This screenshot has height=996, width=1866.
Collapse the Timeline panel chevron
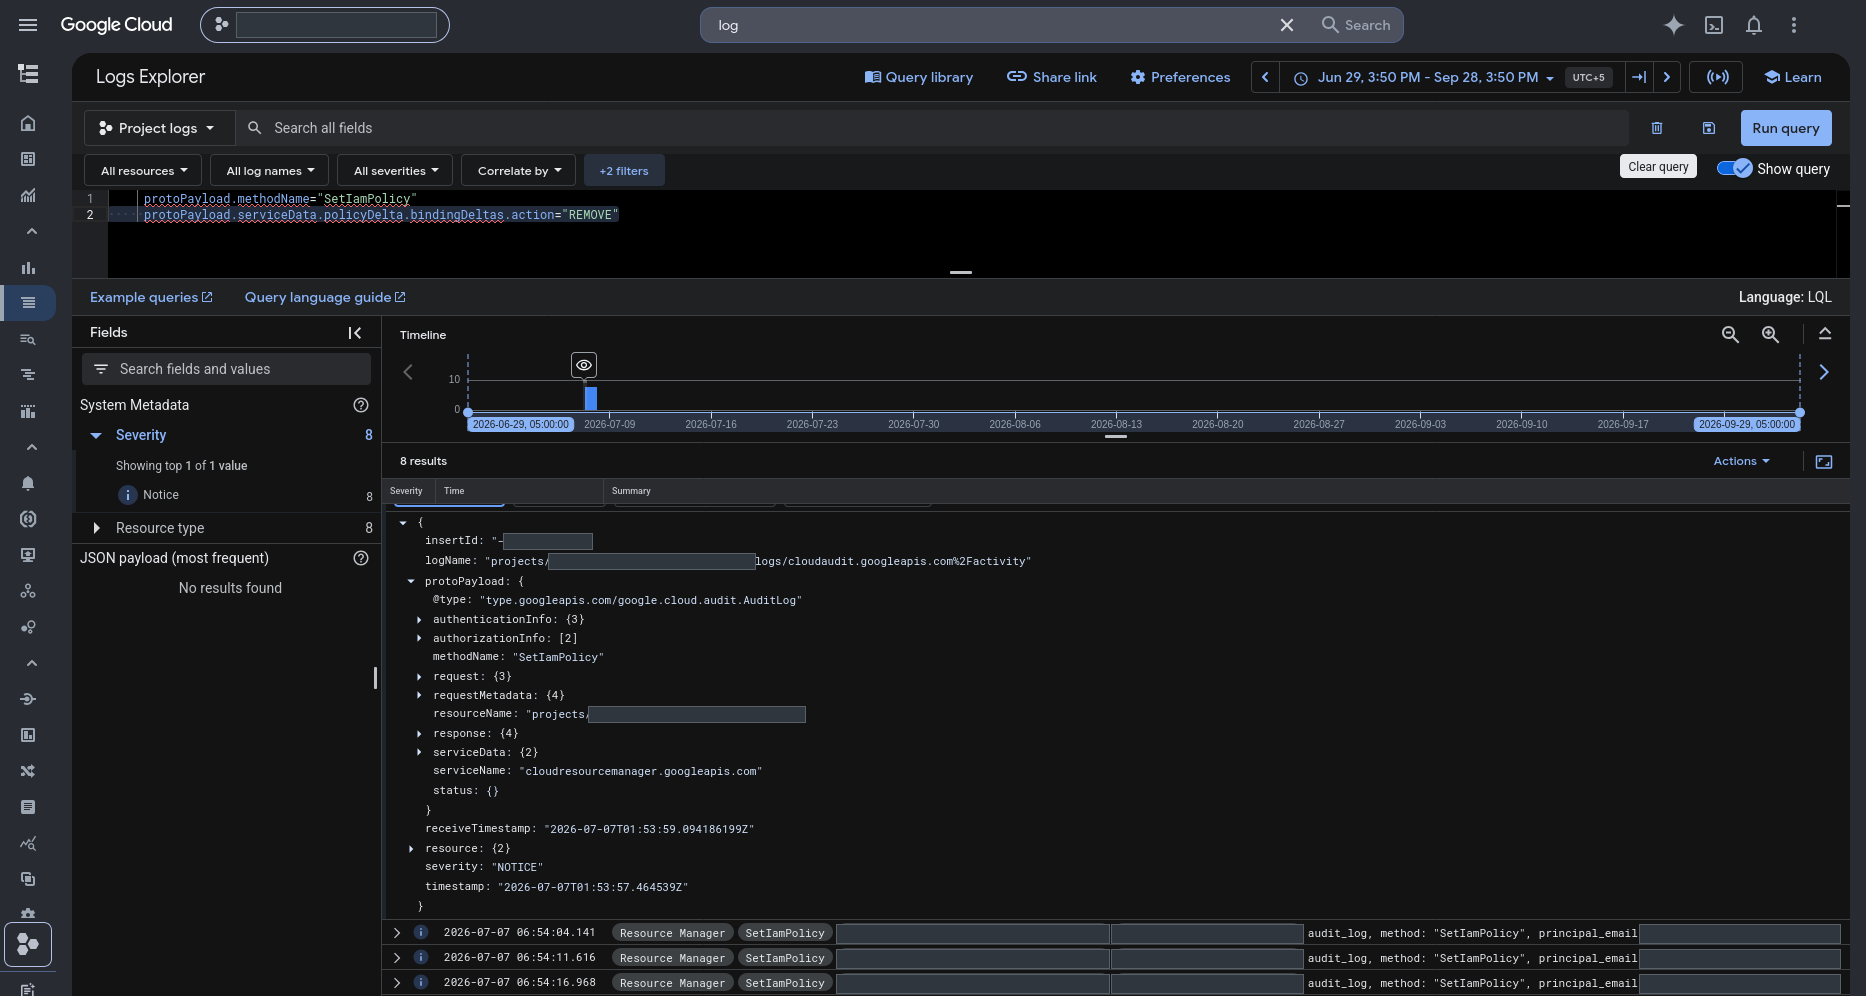1825,334
